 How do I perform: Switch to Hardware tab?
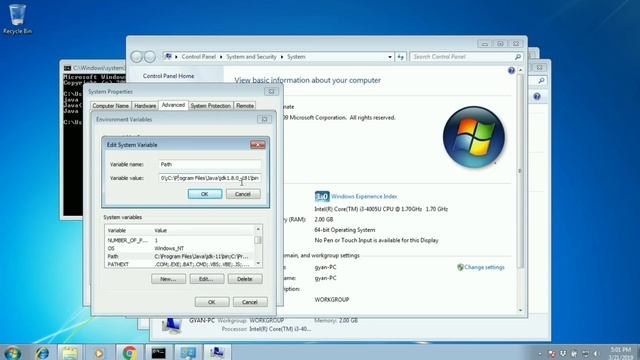145,106
